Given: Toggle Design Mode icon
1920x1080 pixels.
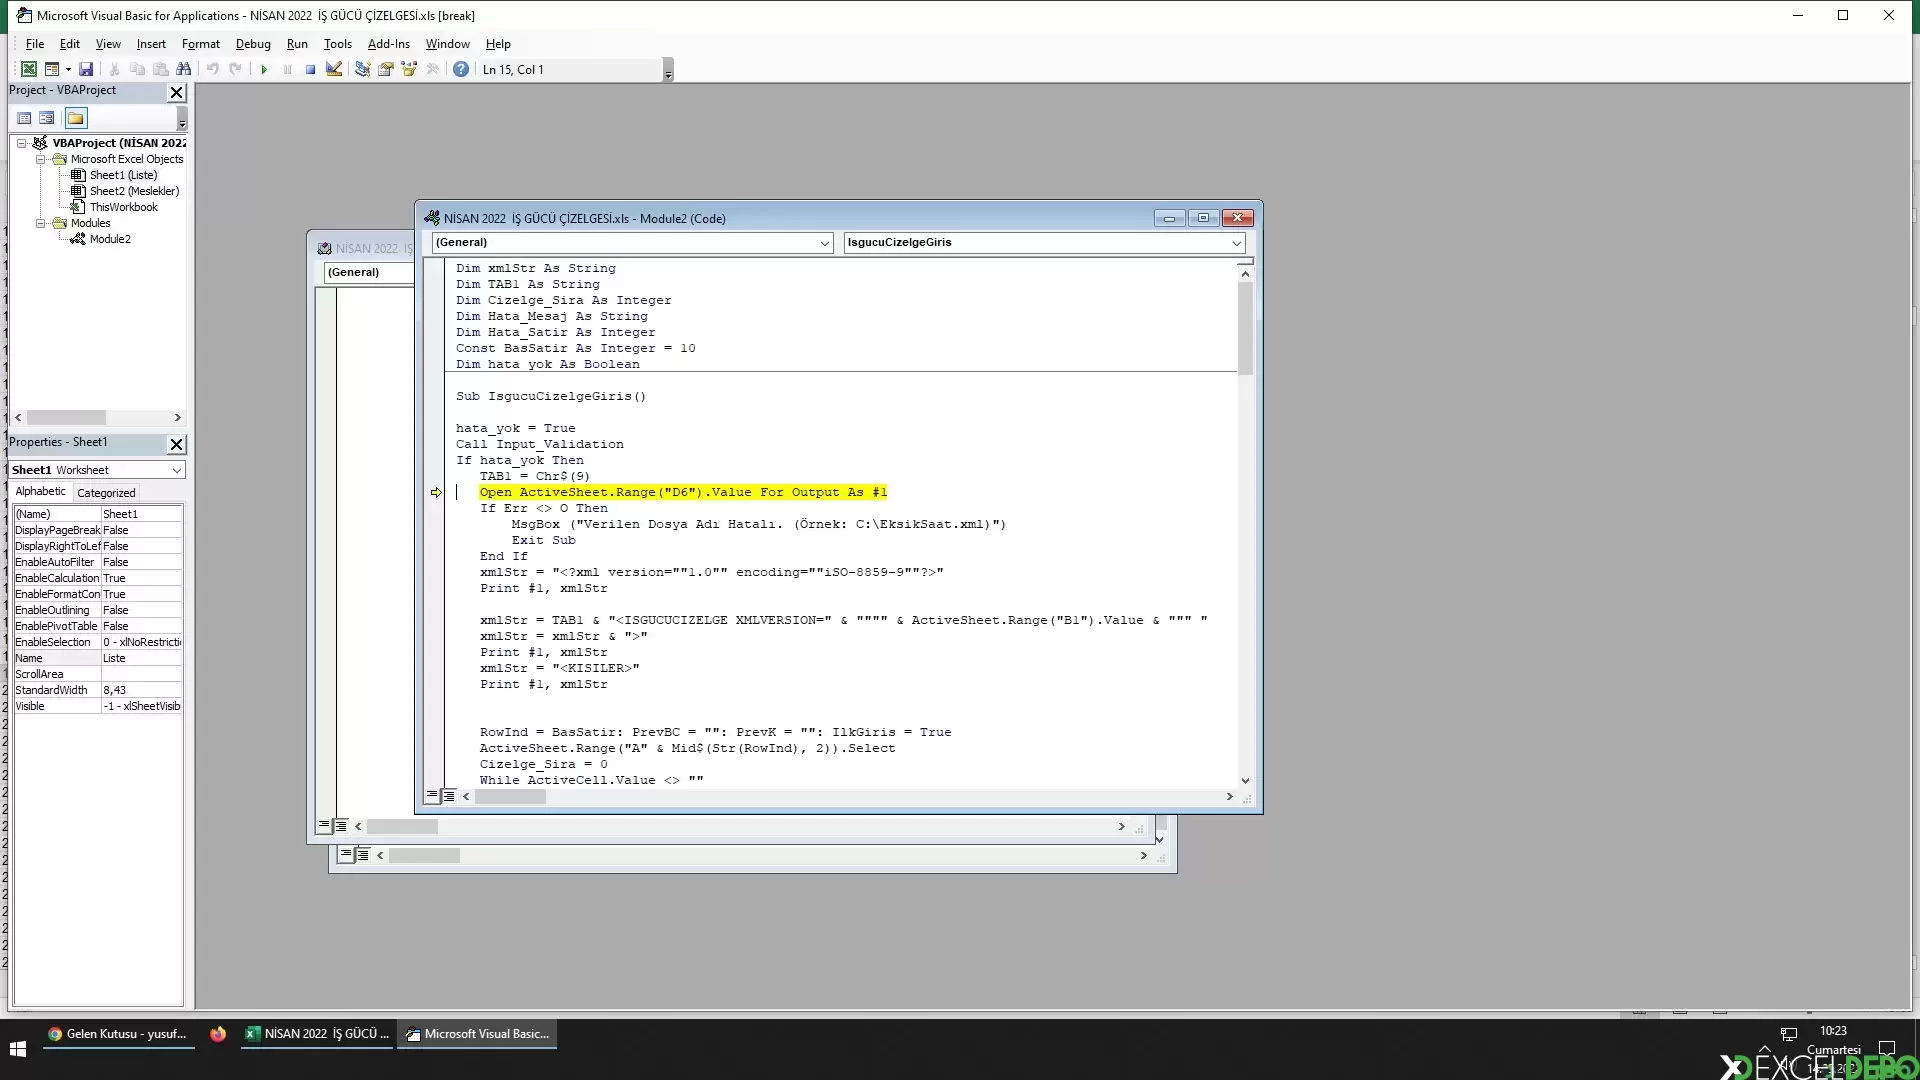Looking at the screenshot, I should [x=334, y=69].
